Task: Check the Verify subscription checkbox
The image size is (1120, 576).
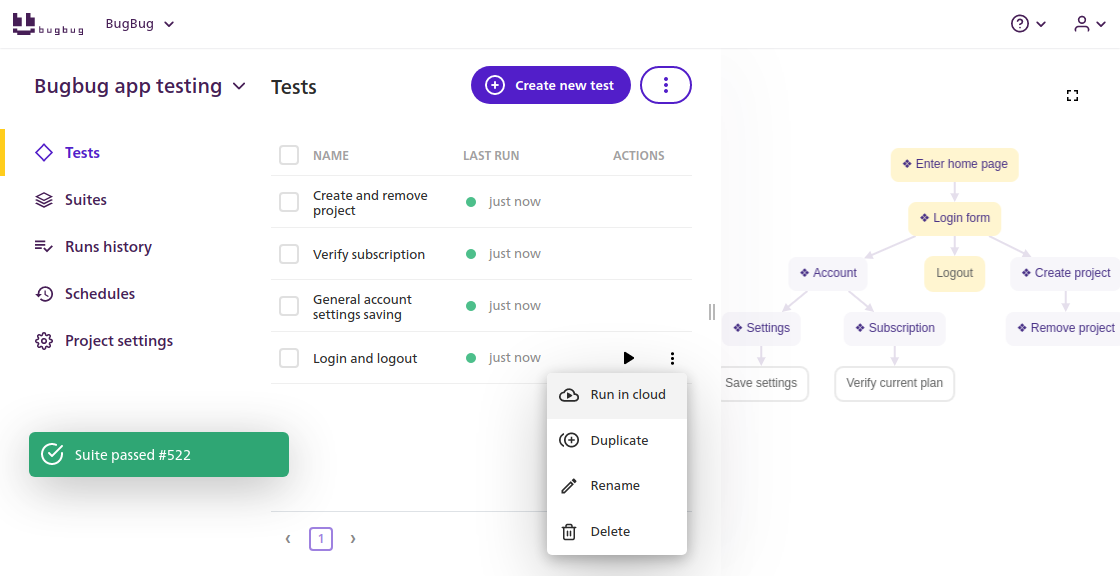Action: pyautogui.click(x=289, y=254)
